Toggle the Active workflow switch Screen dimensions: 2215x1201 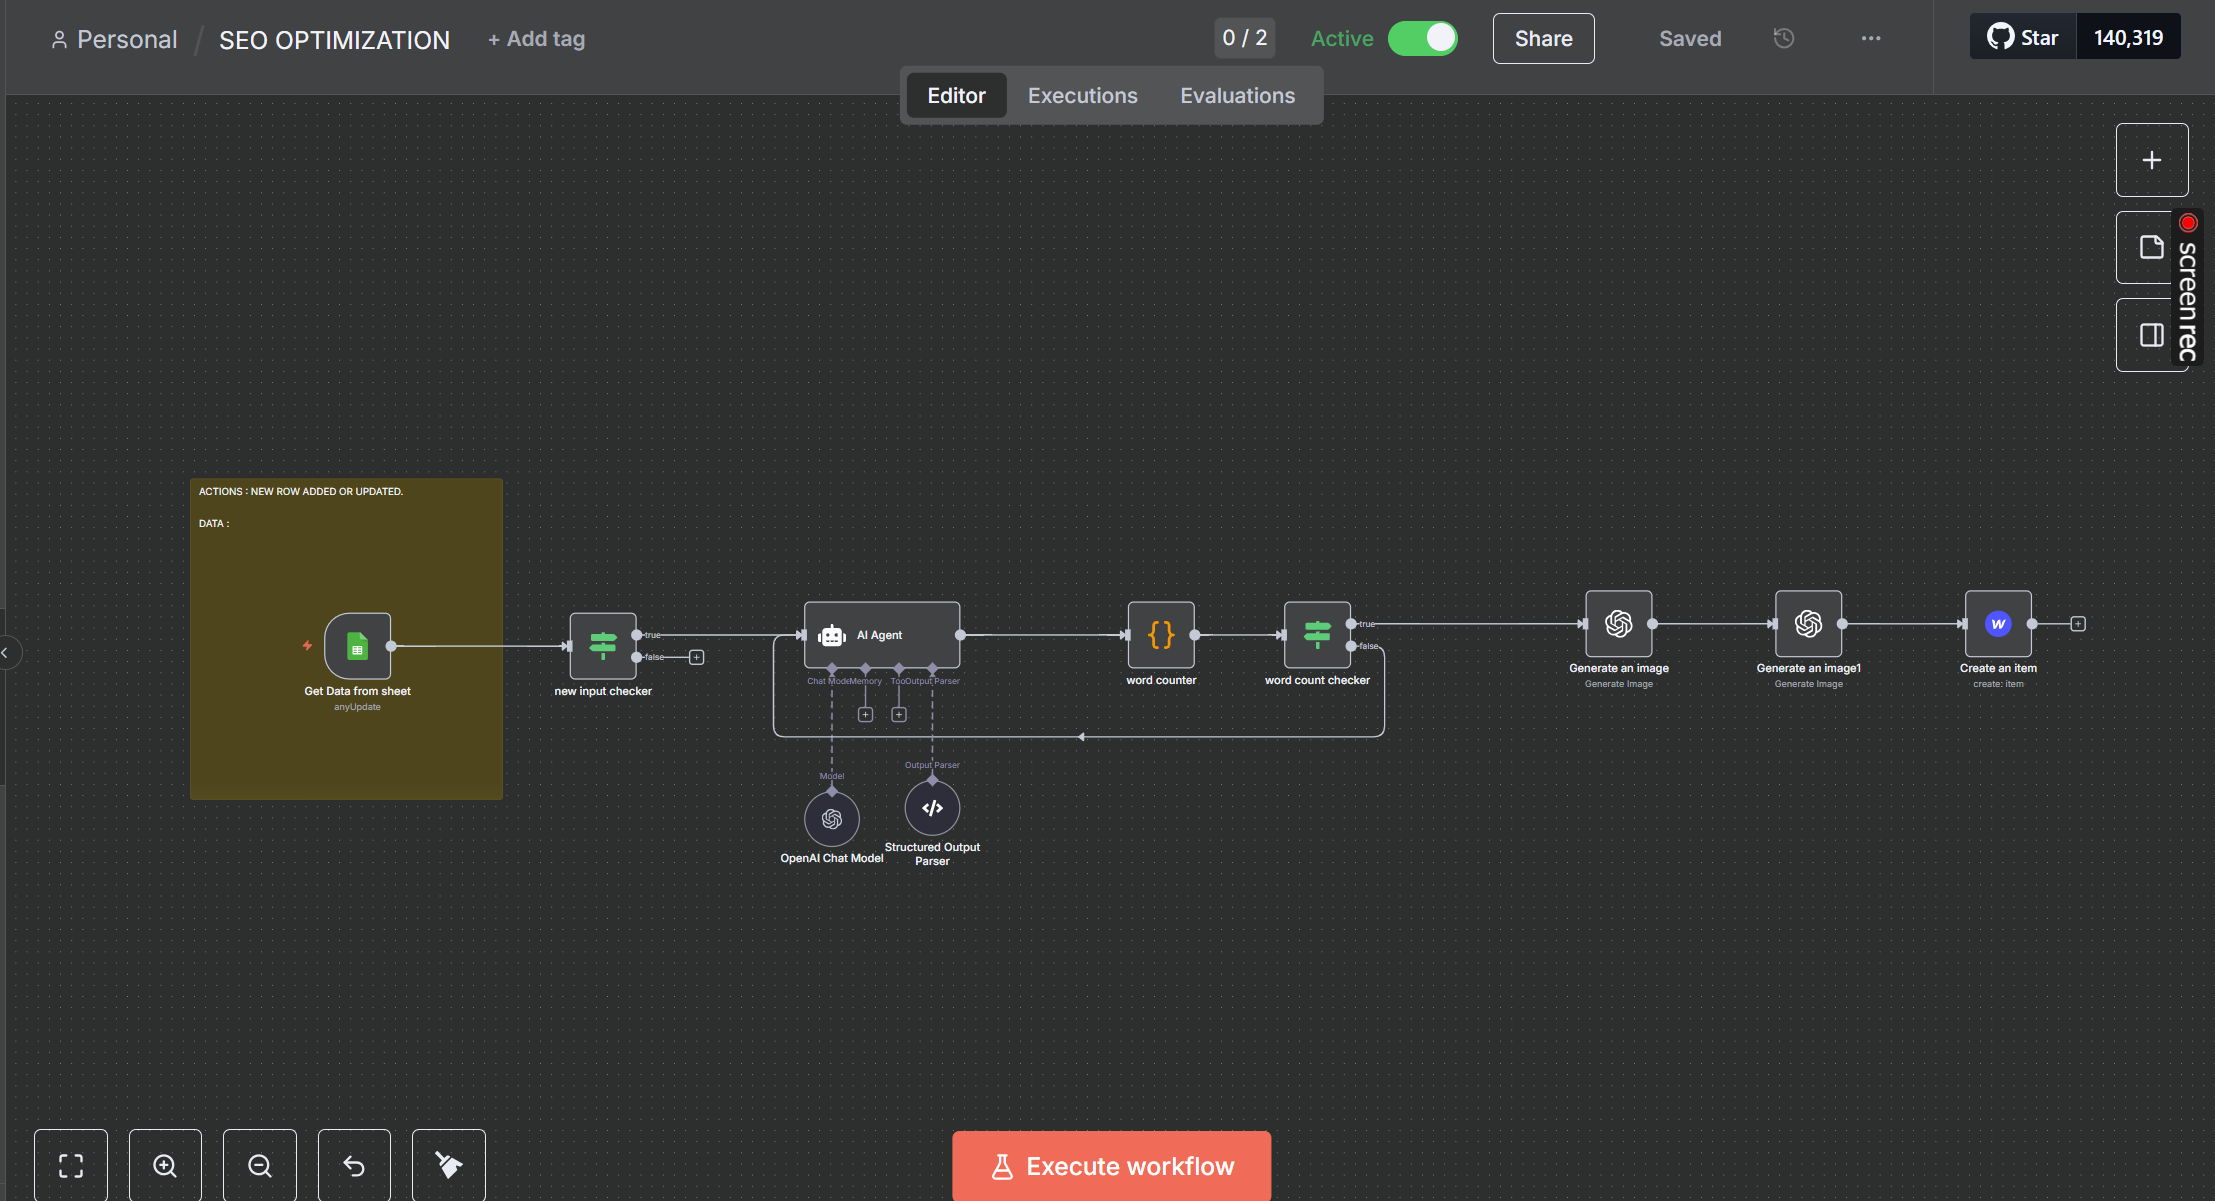tap(1422, 38)
